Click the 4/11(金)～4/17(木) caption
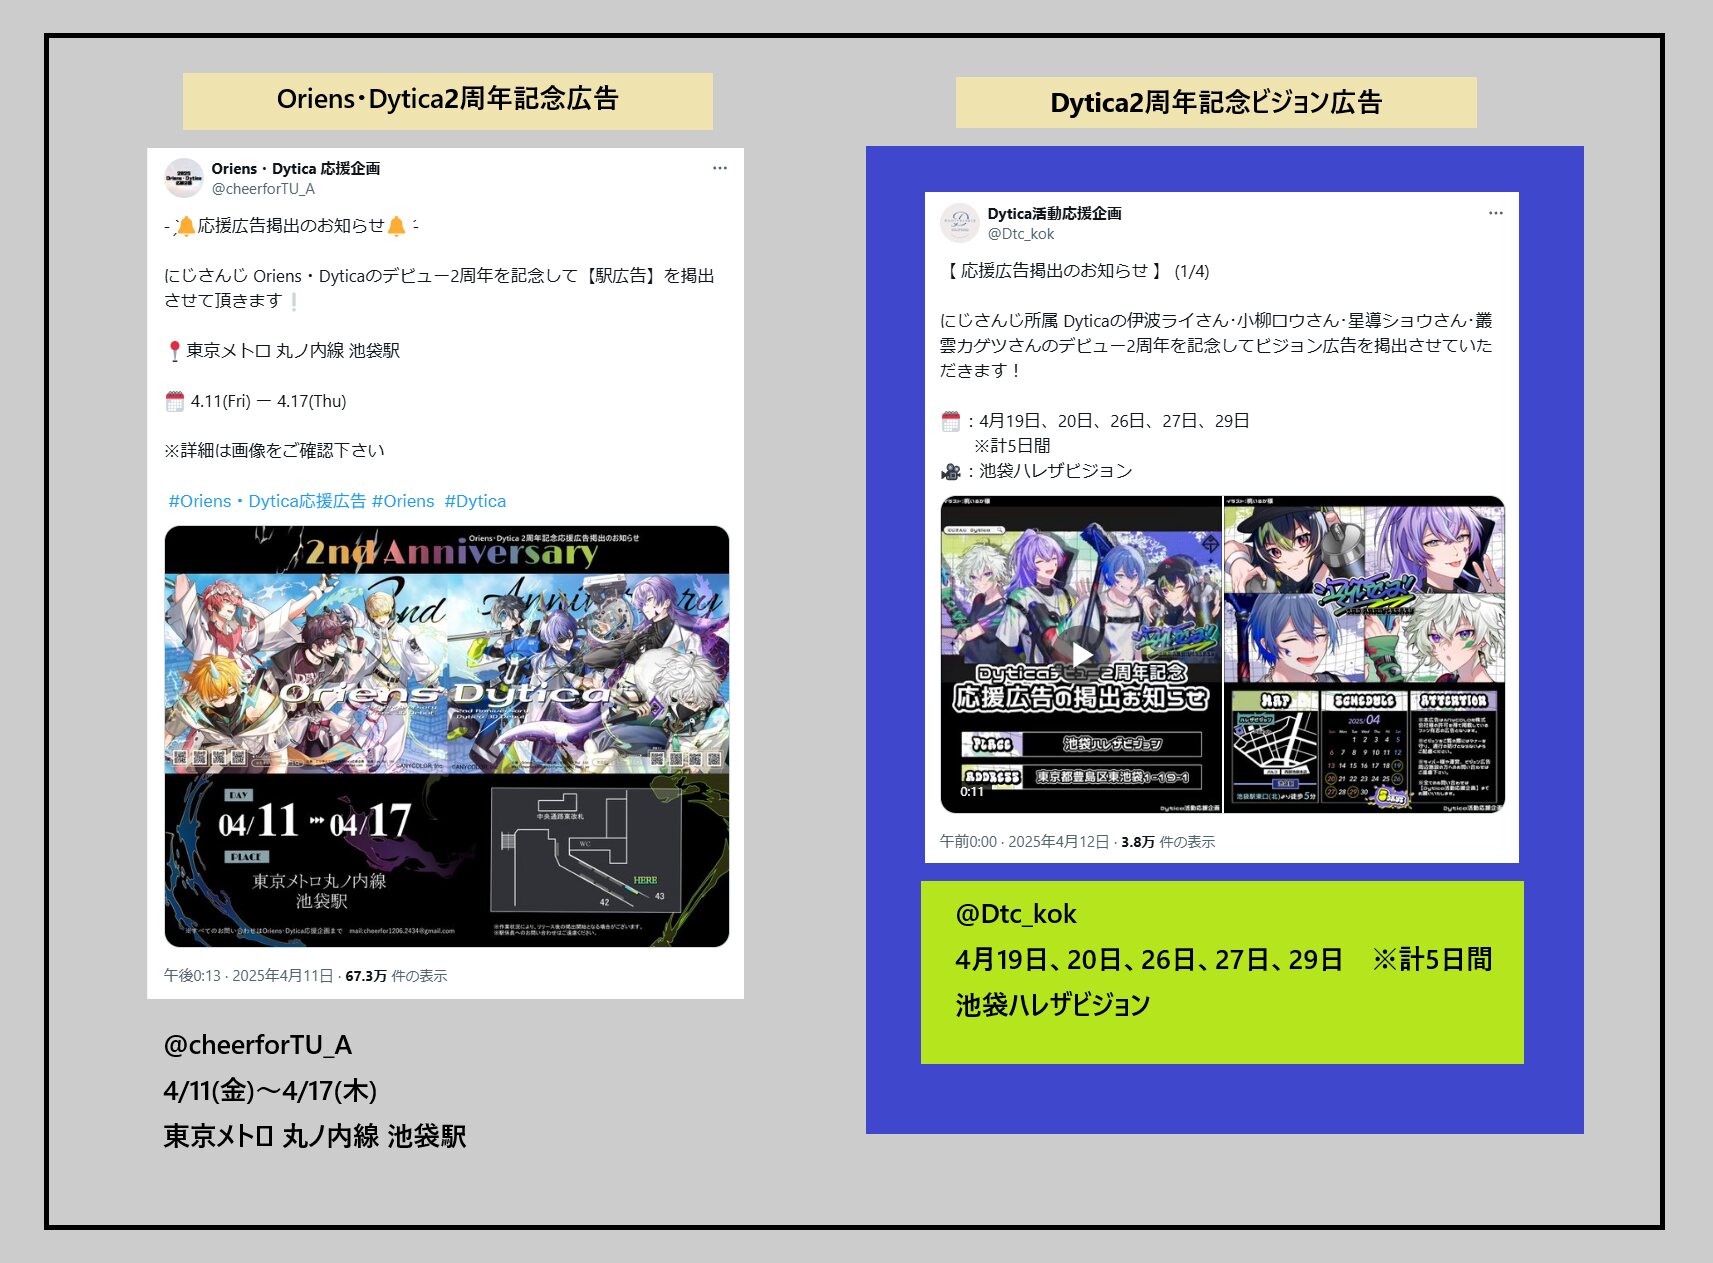The width and height of the screenshot is (1713, 1263). 270,1090
